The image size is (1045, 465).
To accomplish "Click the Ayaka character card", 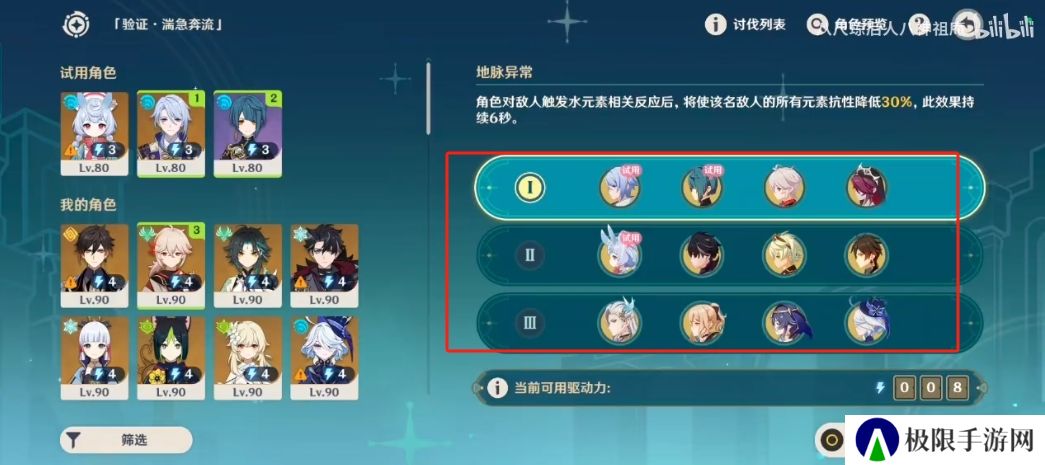I will [94, 358].
